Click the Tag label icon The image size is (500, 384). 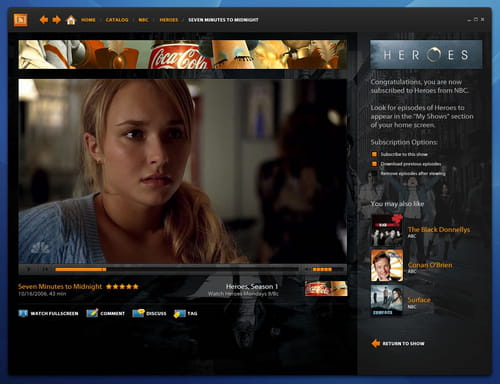coord(179,314)
